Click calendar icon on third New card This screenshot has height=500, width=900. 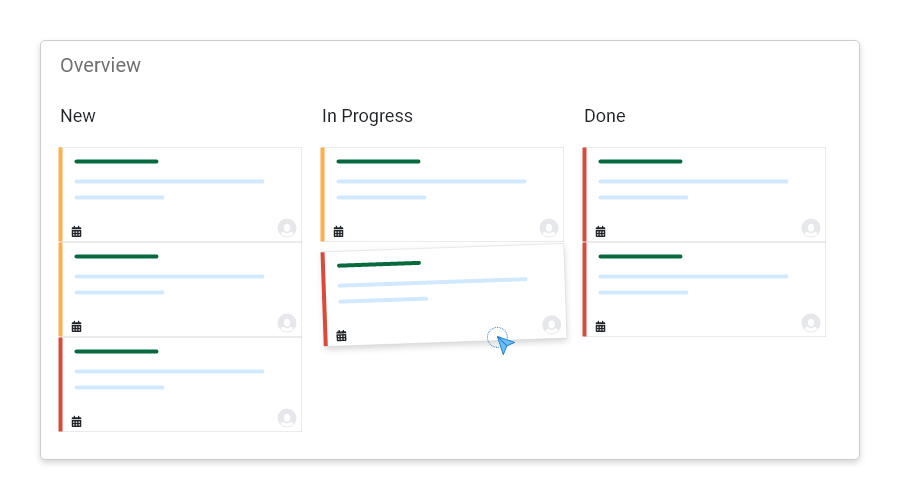(x=76, y=421)
